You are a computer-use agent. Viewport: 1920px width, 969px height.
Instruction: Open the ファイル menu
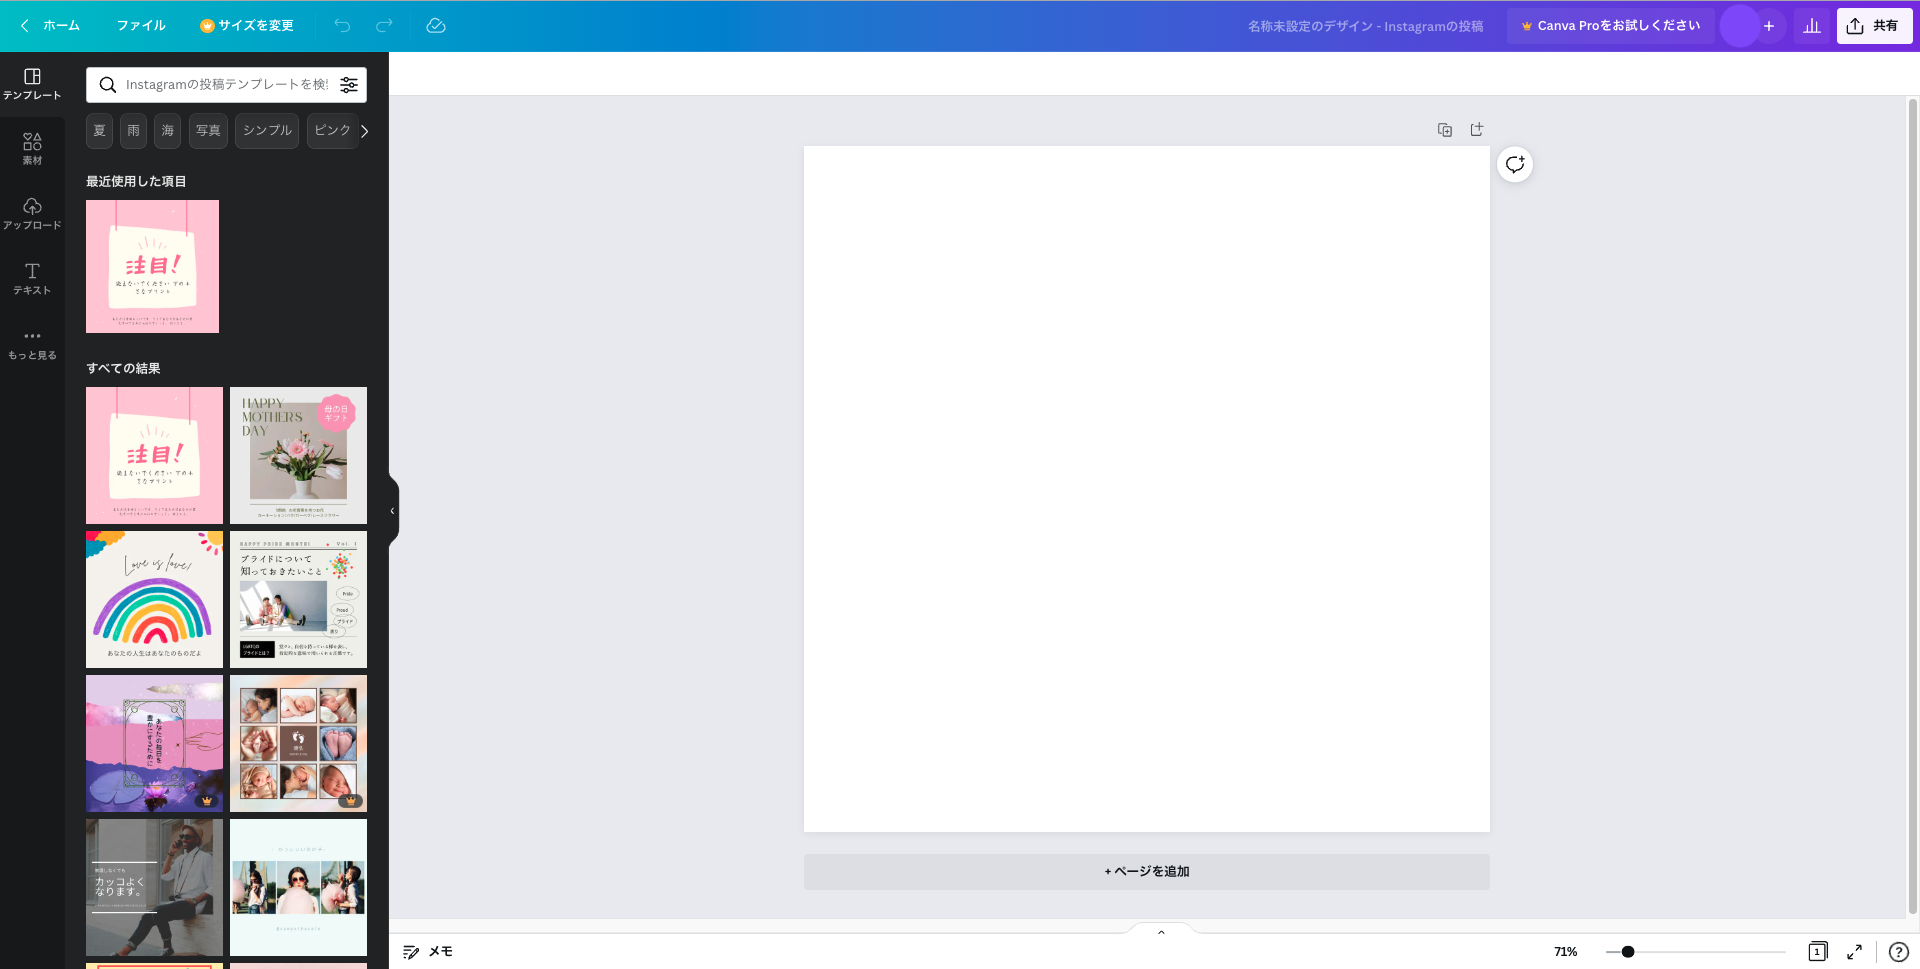[x=141, y=26]
